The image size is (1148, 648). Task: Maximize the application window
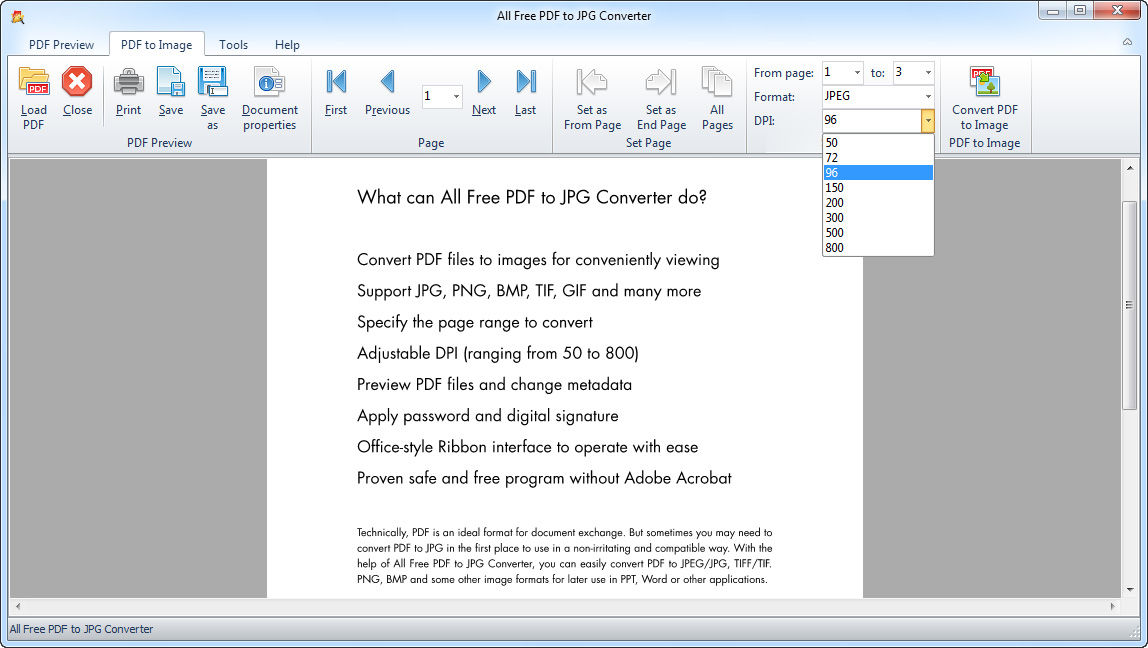[x=1081, y=10]
